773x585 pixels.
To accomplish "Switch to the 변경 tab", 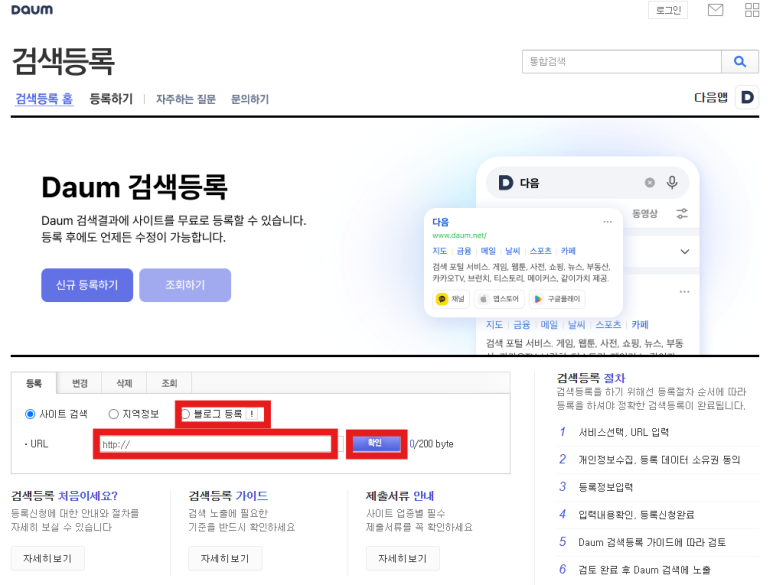I will 79,383.
